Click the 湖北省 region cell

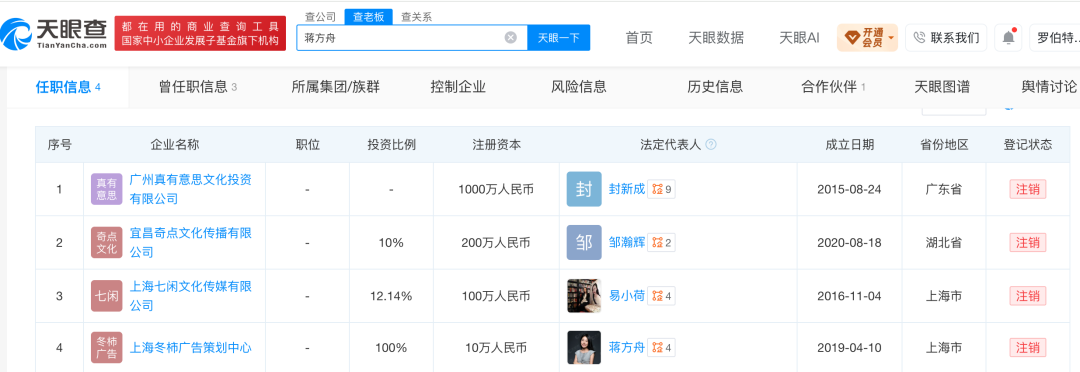click(944, 242)
